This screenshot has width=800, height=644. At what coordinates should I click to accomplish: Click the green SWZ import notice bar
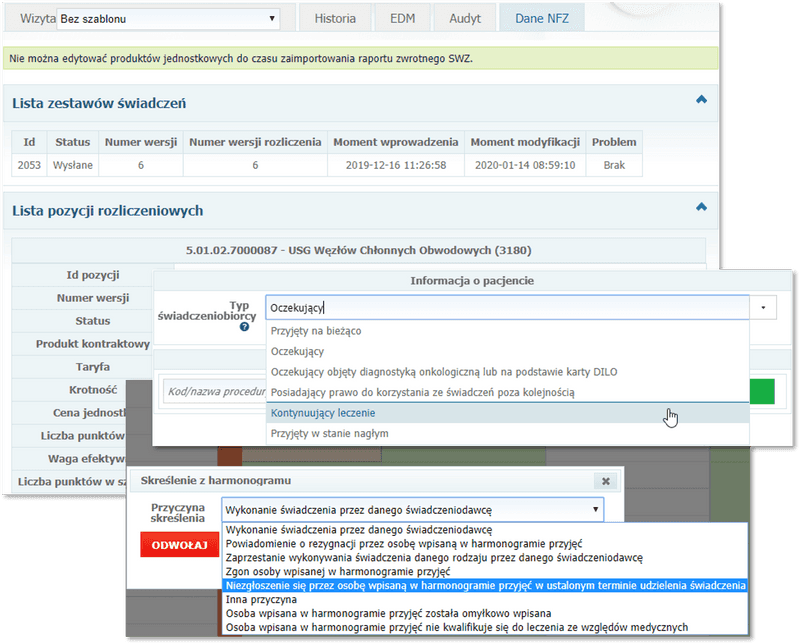(x=360, y=58)
